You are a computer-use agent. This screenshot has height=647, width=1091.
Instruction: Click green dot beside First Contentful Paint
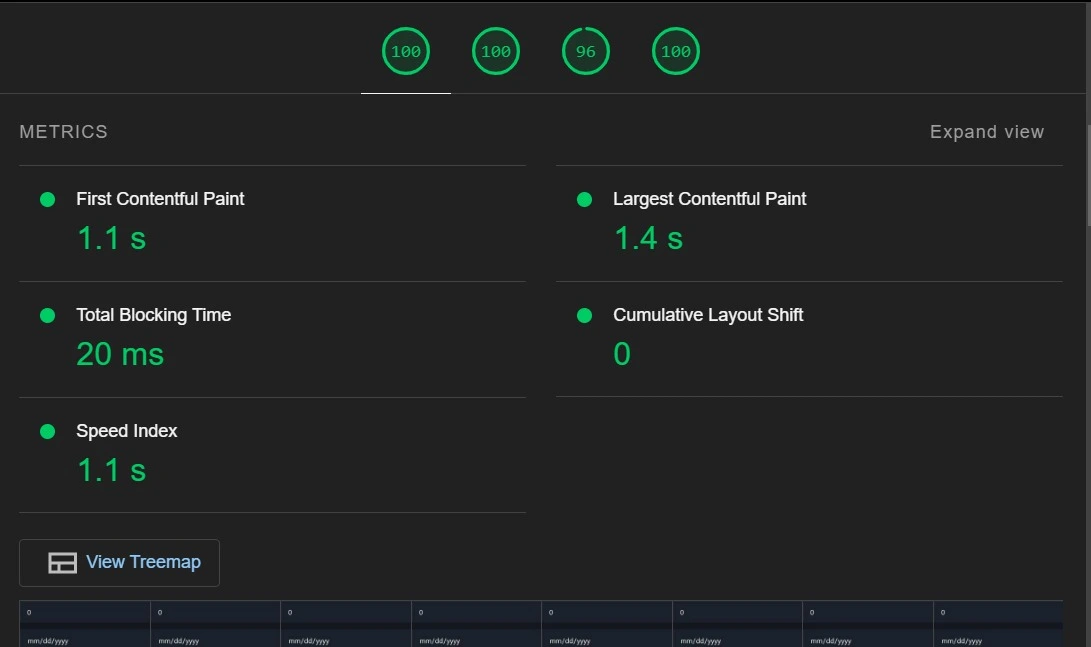coord(47,200)
